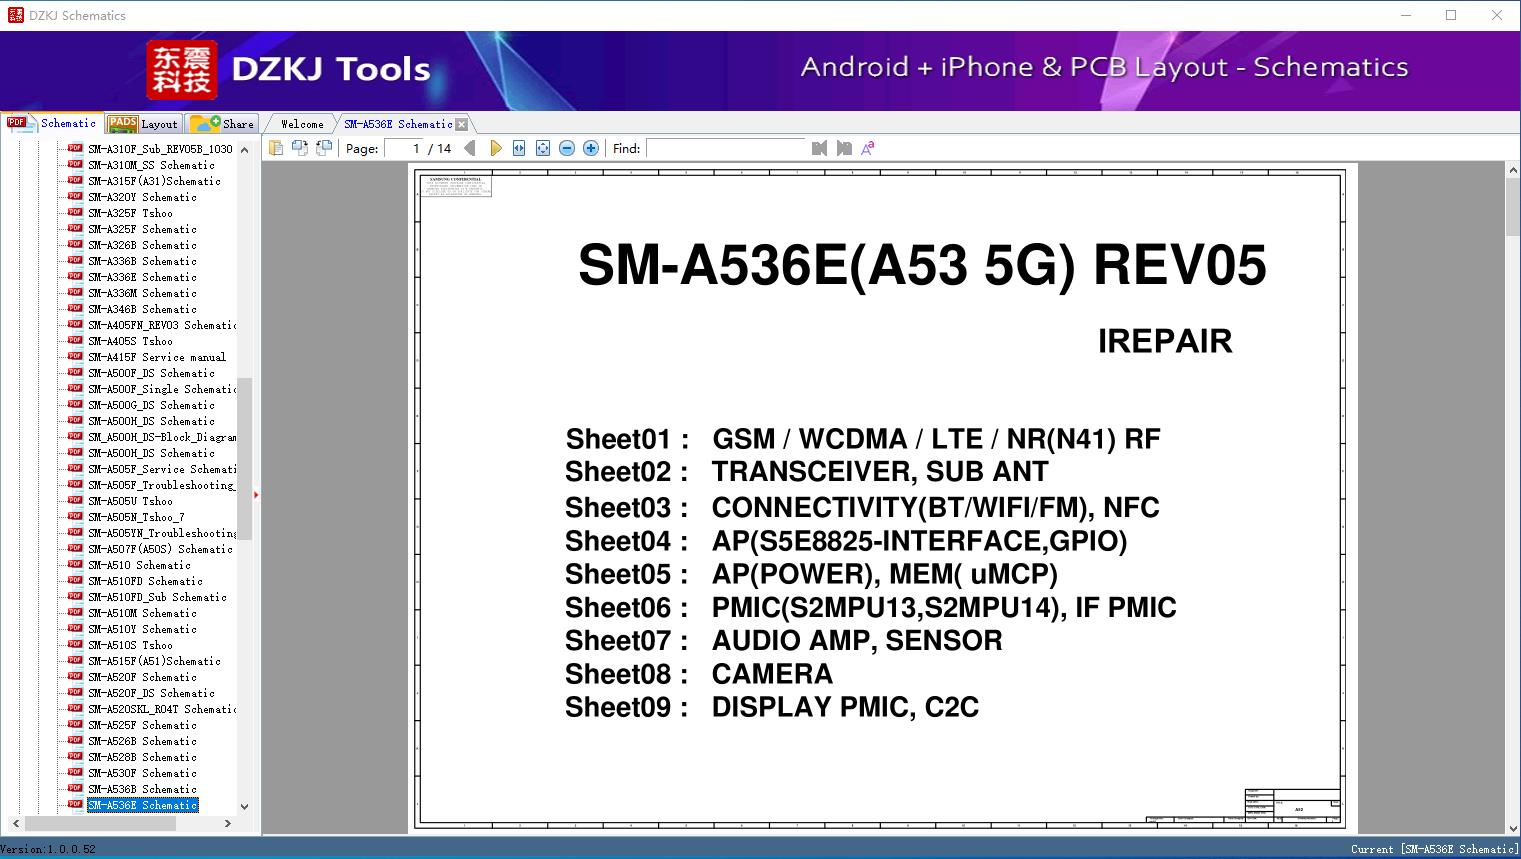Select SM-A525F Schematic in tree
This screenshot has height=859, width=1521.
pos(142,725)
